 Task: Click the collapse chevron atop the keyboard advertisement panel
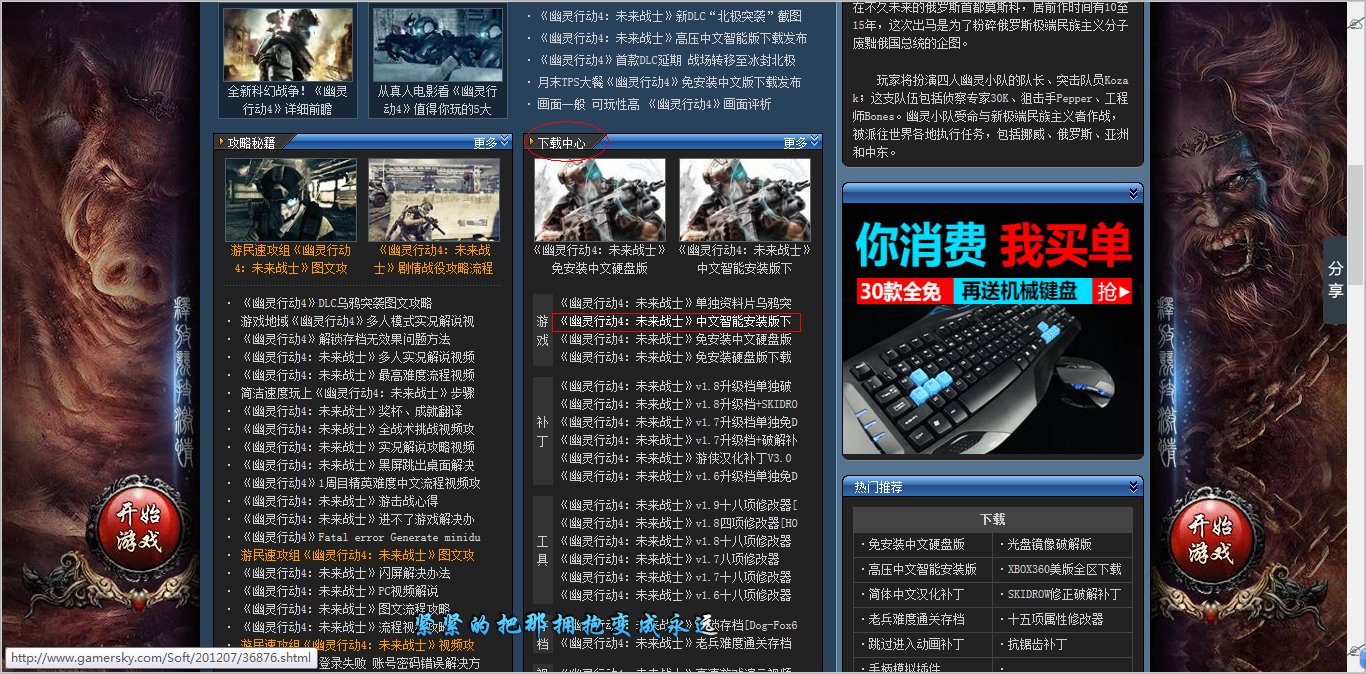(1134, 194)
